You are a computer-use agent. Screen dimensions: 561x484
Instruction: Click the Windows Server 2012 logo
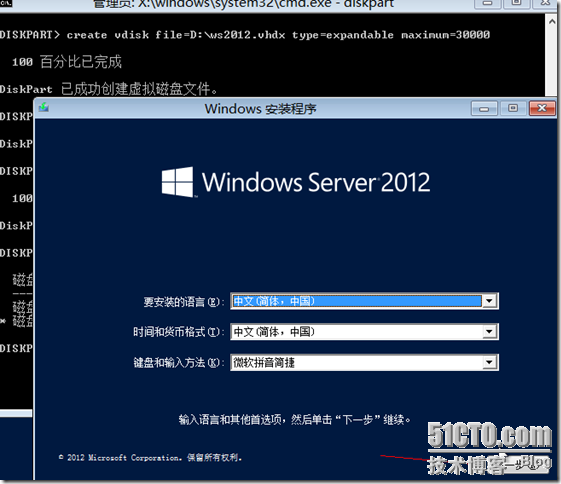pyautogui.click(x=296, y=182)
